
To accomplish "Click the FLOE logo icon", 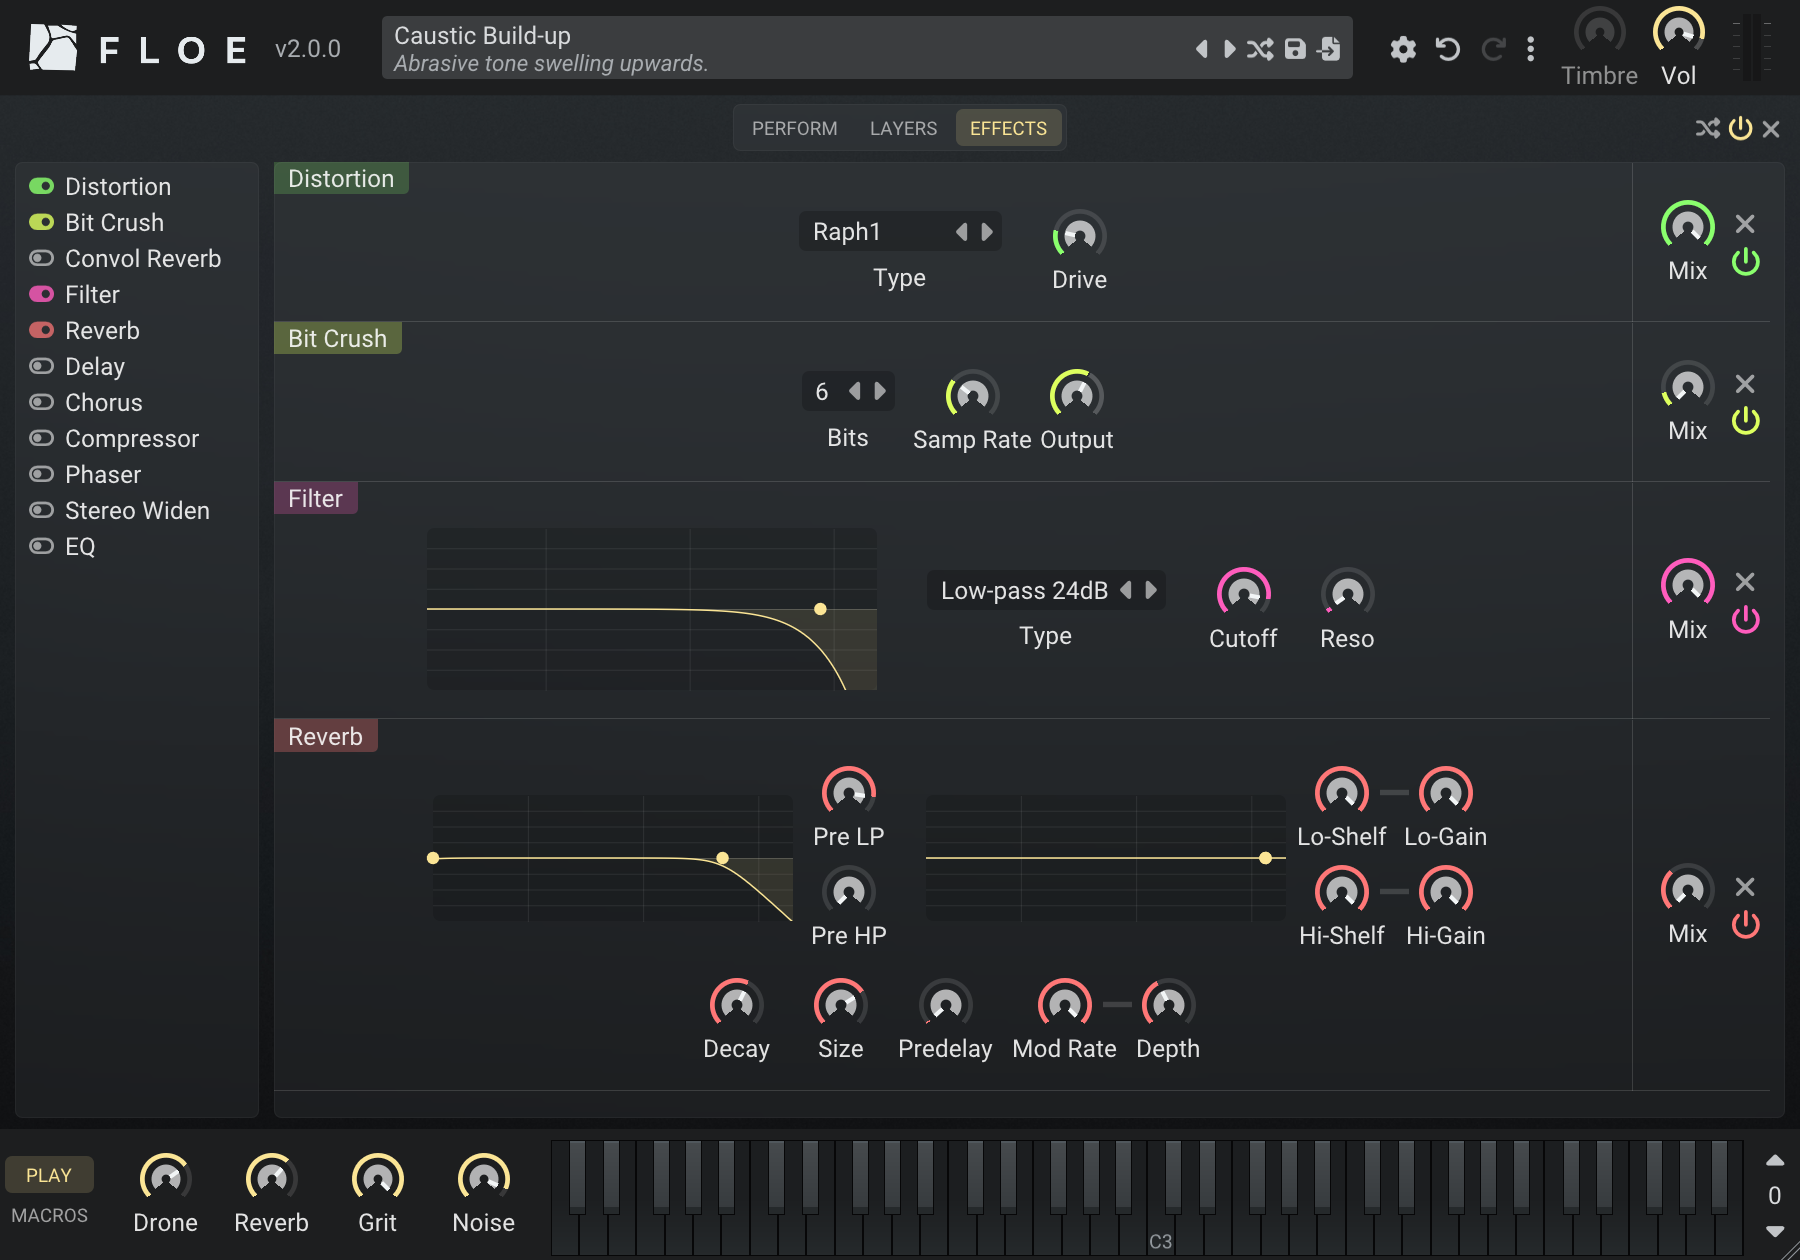I will [53, 48].
